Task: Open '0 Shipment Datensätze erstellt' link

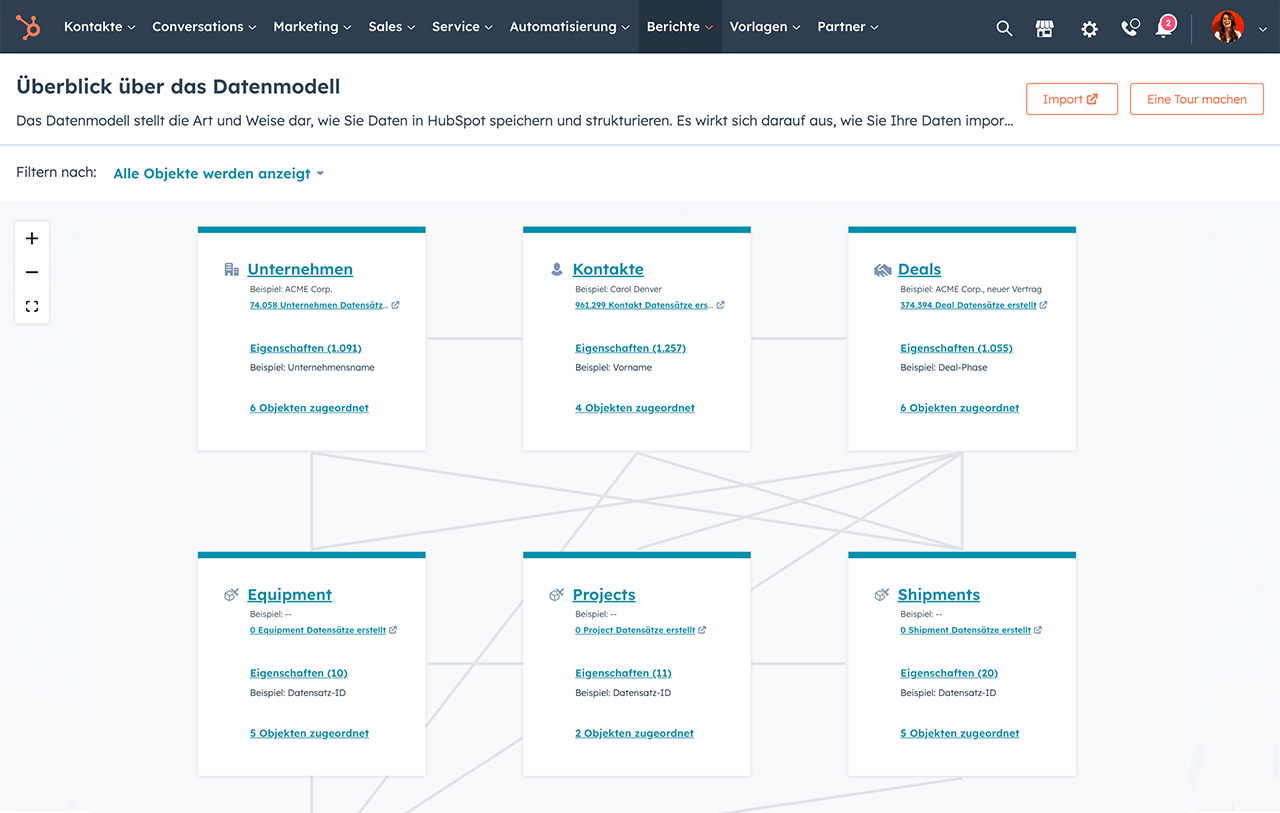Action: [965, 630]
